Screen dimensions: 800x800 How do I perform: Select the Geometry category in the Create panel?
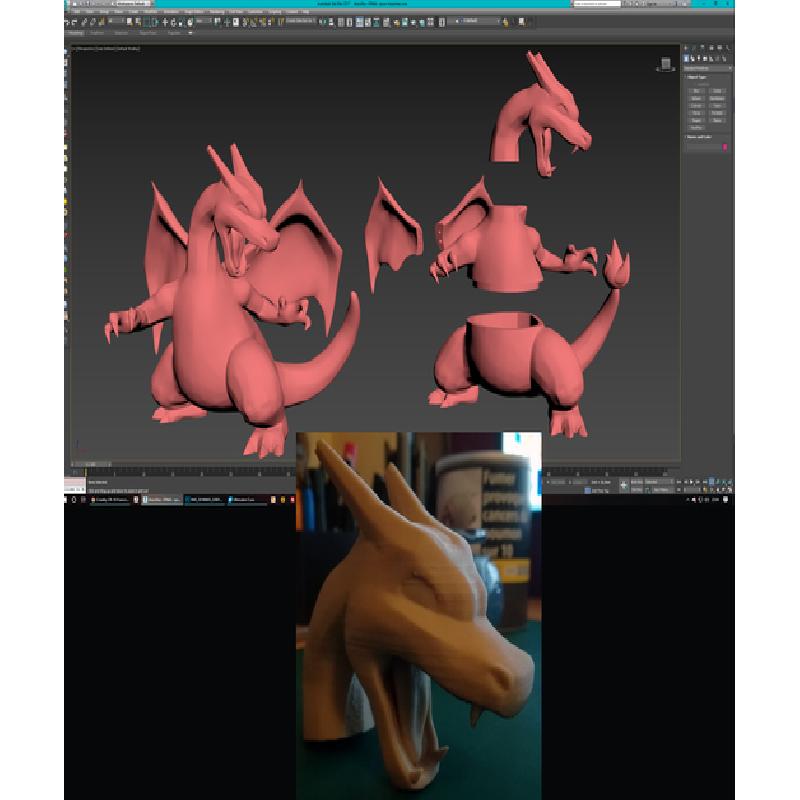pyautogui.click(x=686, y=59)
